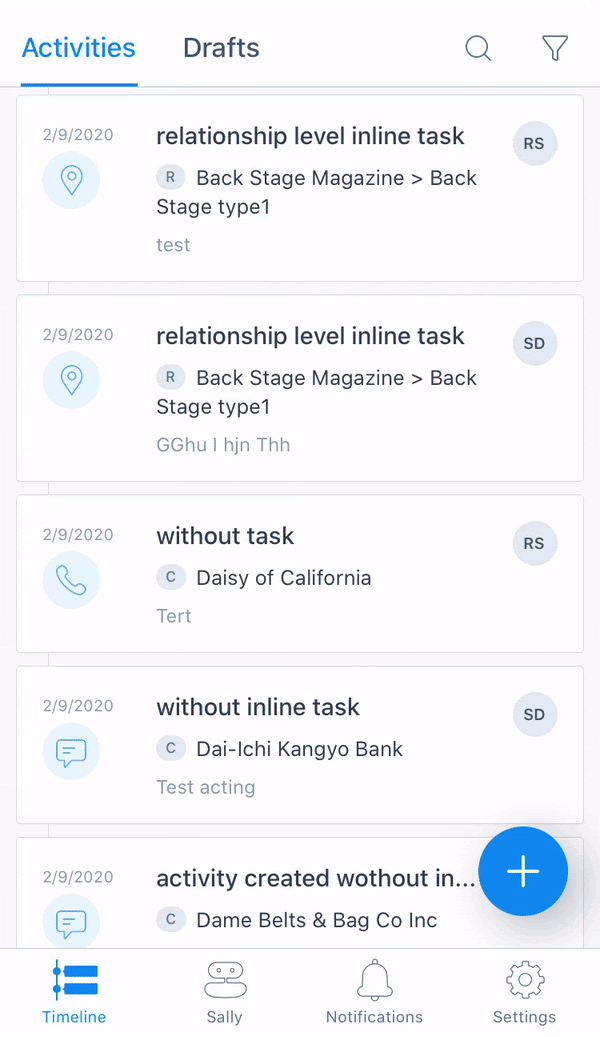Open search with the magnifier icon
Viewport: 600px width, 1037px height.
(x=478, y=48)
